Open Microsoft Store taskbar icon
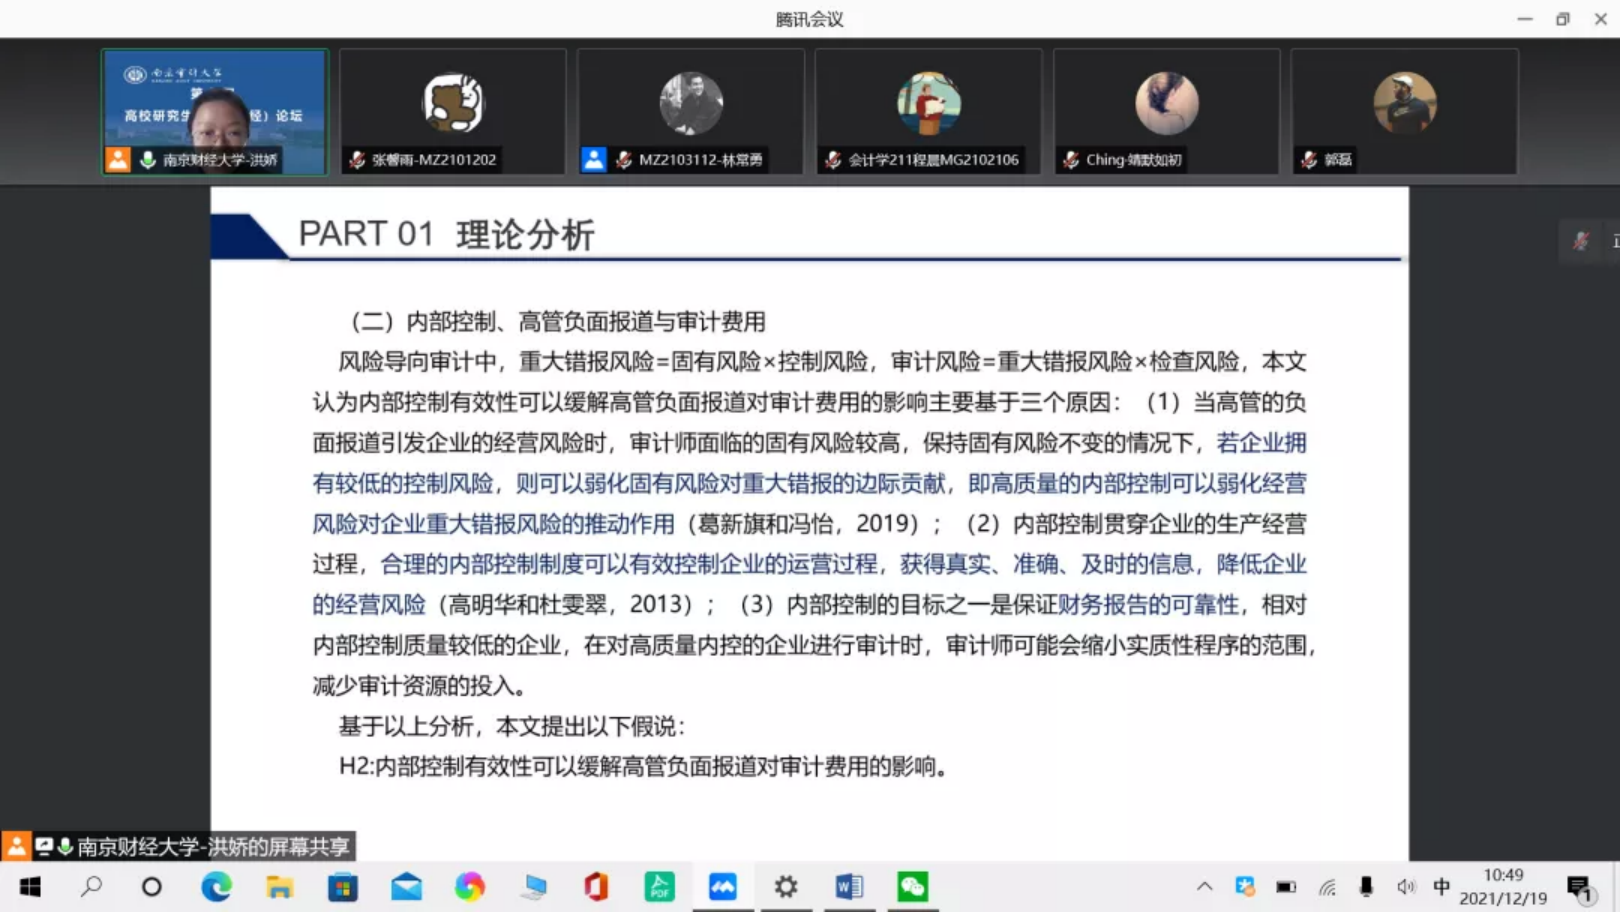The width and height of the screenshot is (1620, 912). [342, 887]
